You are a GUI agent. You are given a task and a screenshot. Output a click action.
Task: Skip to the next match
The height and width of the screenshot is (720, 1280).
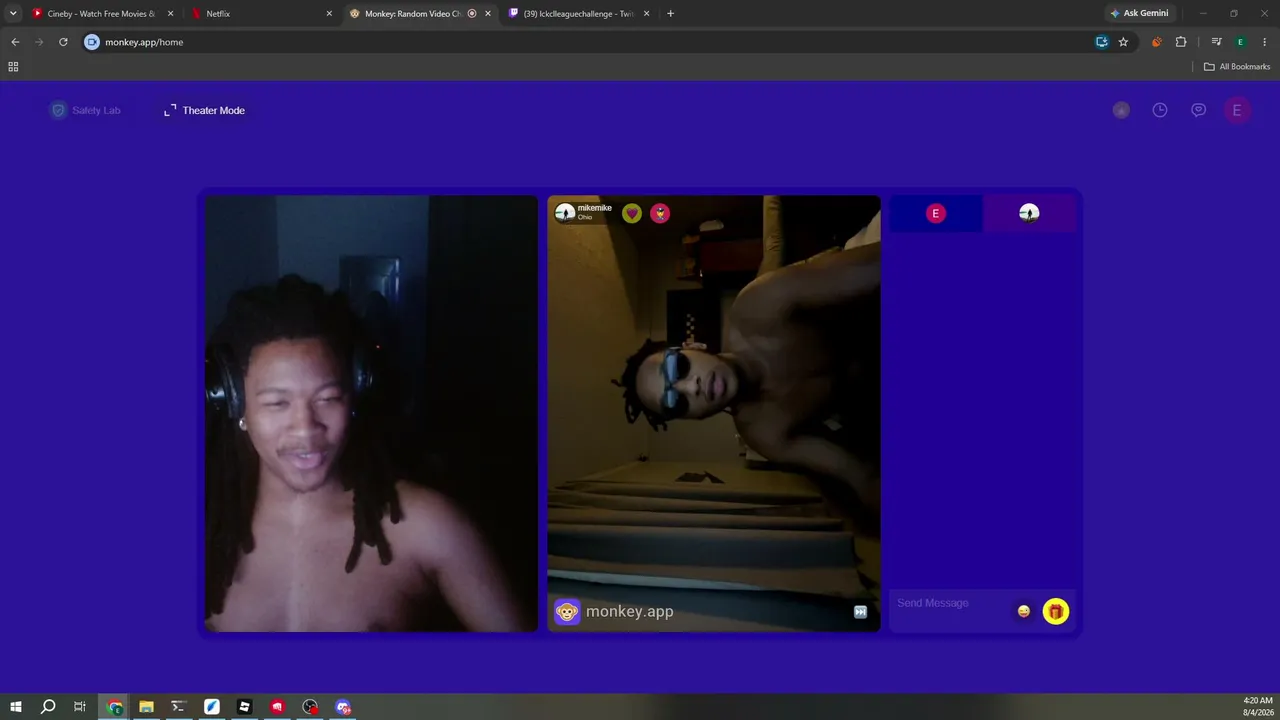coord(860,612)
